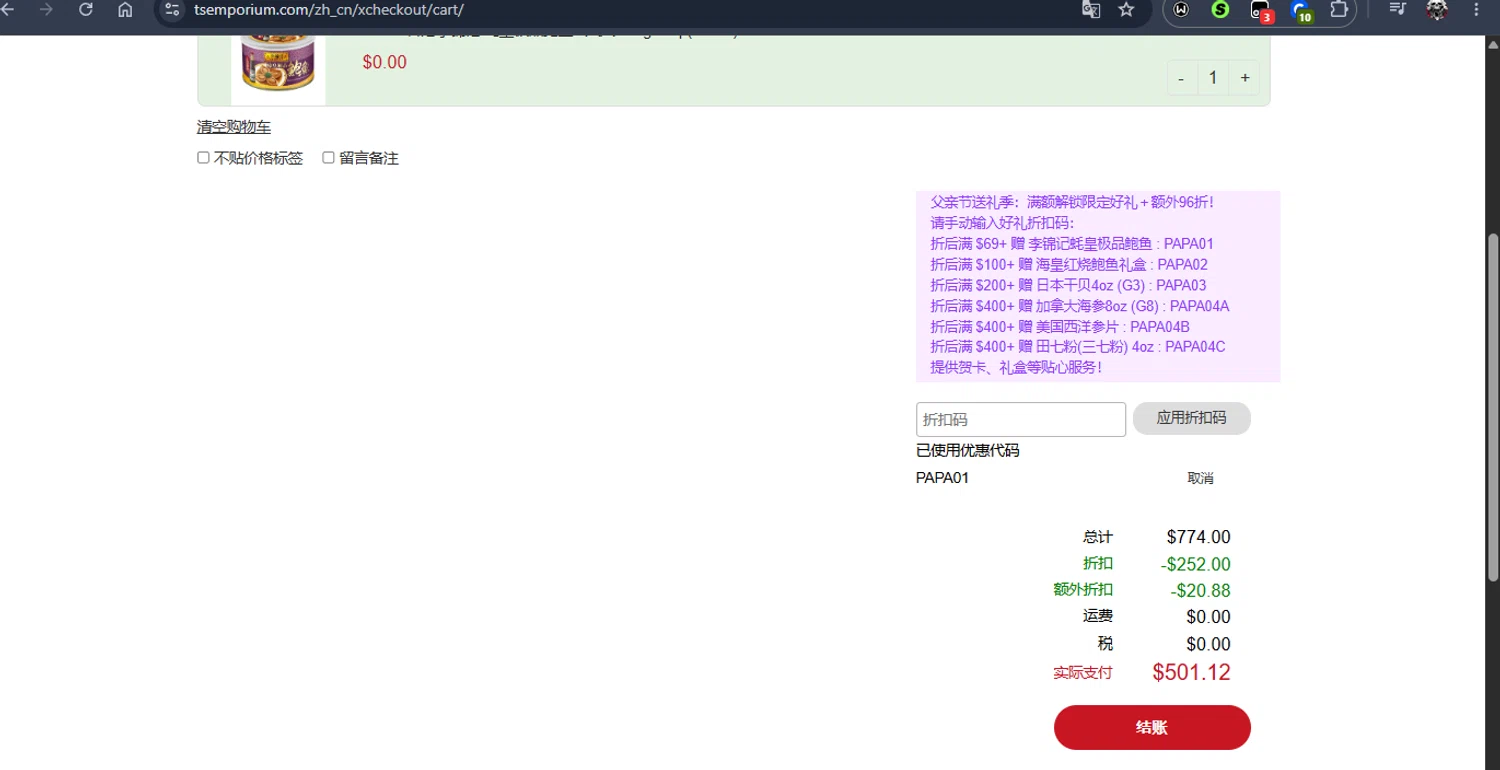Bookmark this page with the star
This screenshot has width=1500, height=770.
coord(1127,9)
